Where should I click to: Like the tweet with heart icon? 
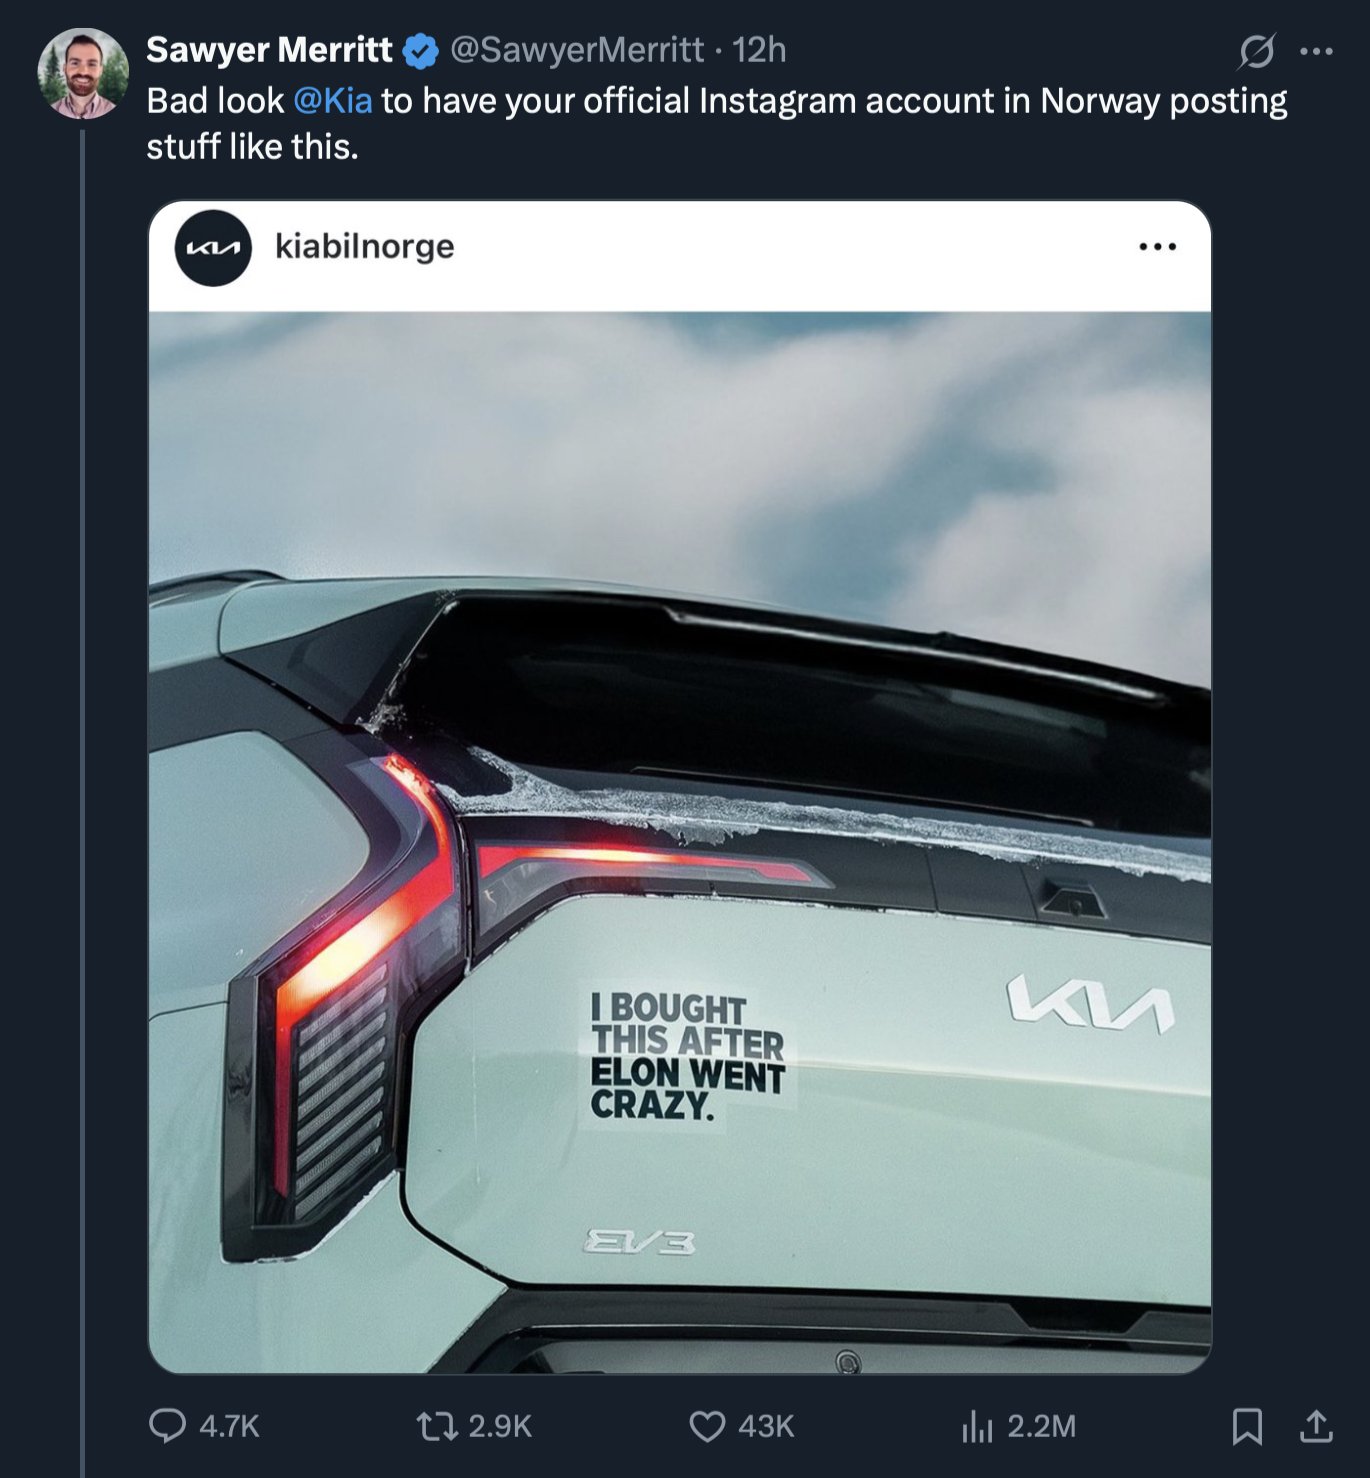[707, 1426]
